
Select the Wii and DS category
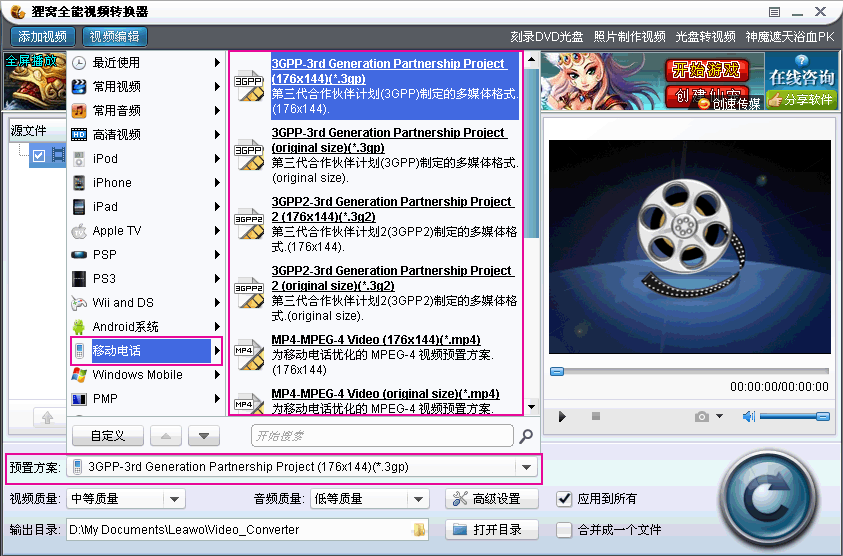(146, 303)
